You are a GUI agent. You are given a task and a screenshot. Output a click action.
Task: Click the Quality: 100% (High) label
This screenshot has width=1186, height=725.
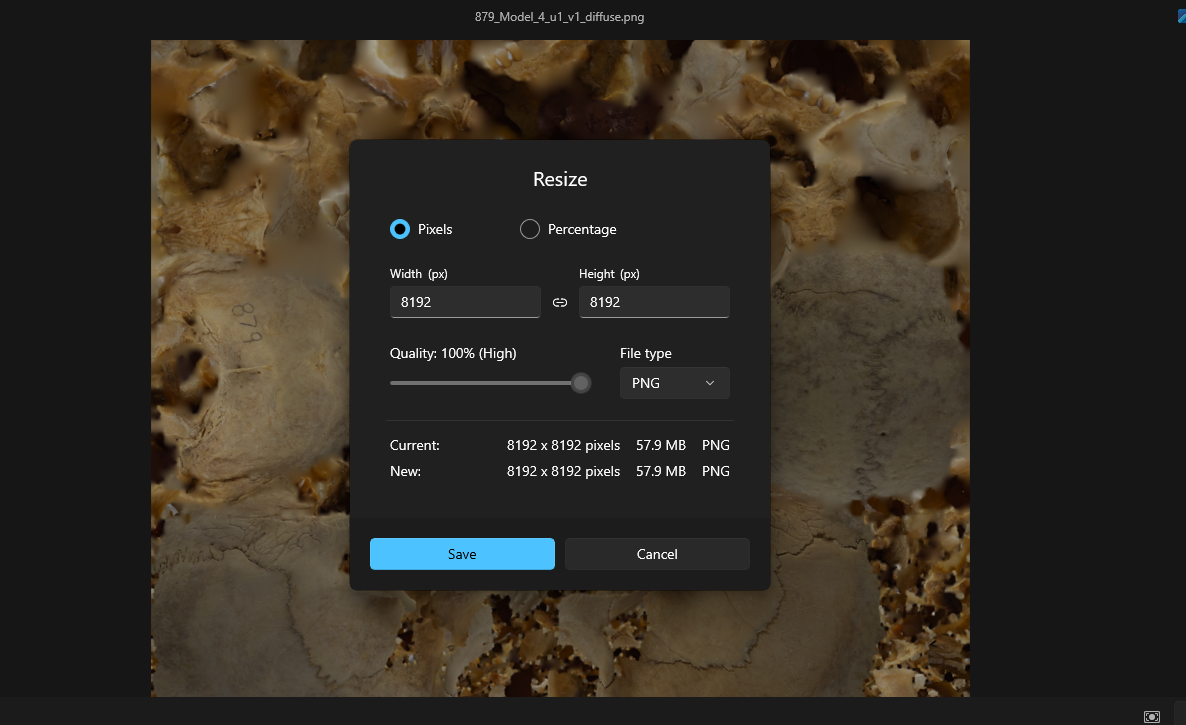click(453, 353)
